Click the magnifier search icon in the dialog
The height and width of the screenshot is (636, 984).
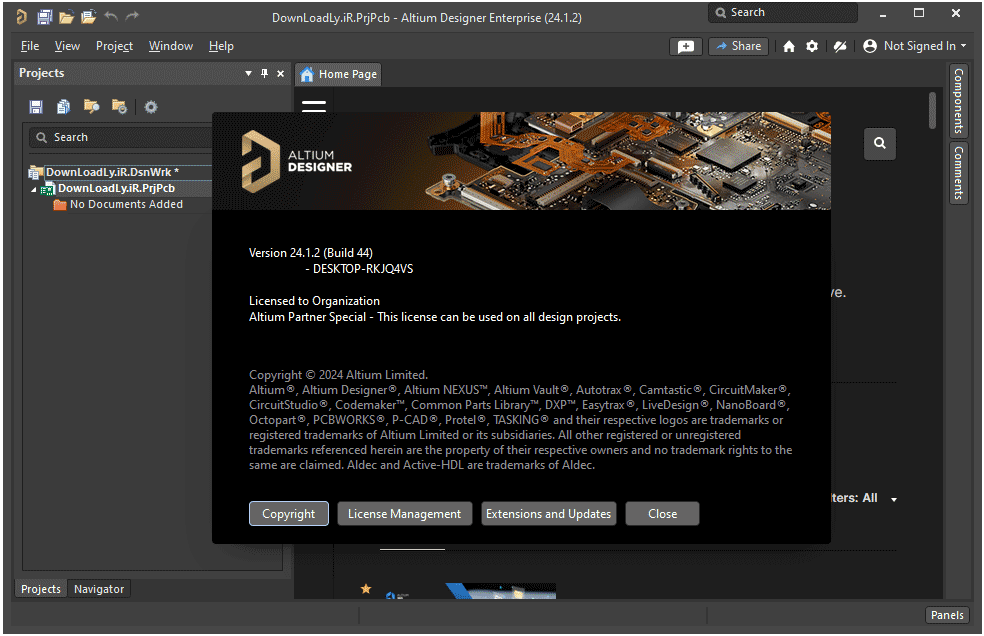[x=879, y=143]
